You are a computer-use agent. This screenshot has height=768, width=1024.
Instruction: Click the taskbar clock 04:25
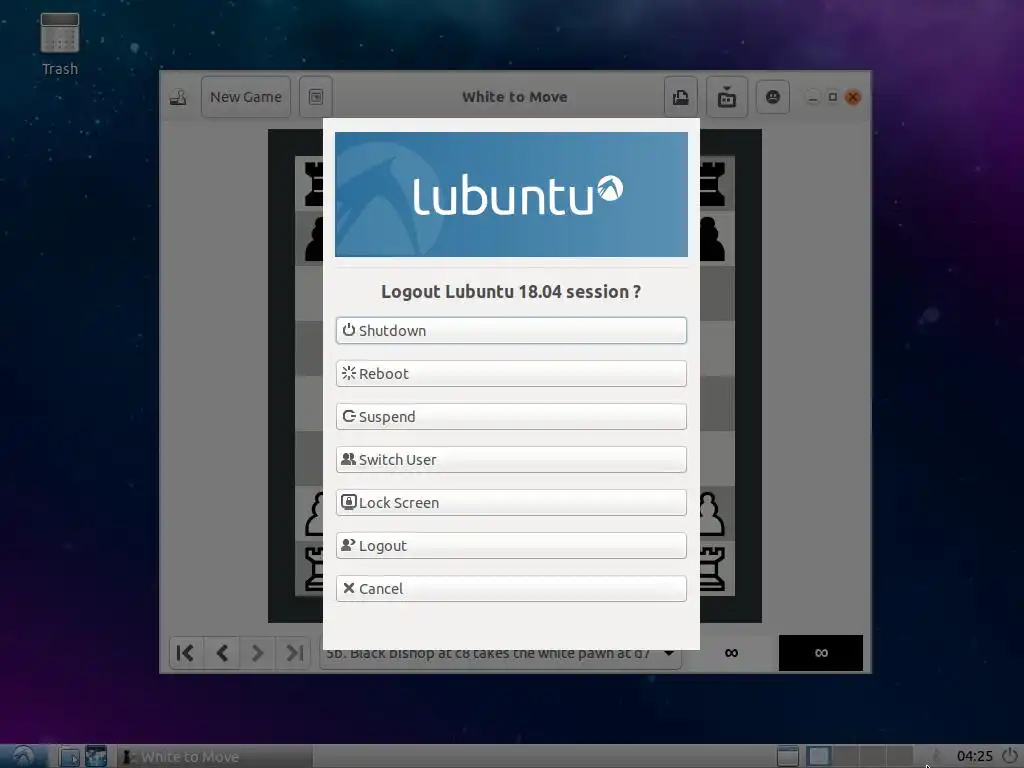[x=974, y=756]
